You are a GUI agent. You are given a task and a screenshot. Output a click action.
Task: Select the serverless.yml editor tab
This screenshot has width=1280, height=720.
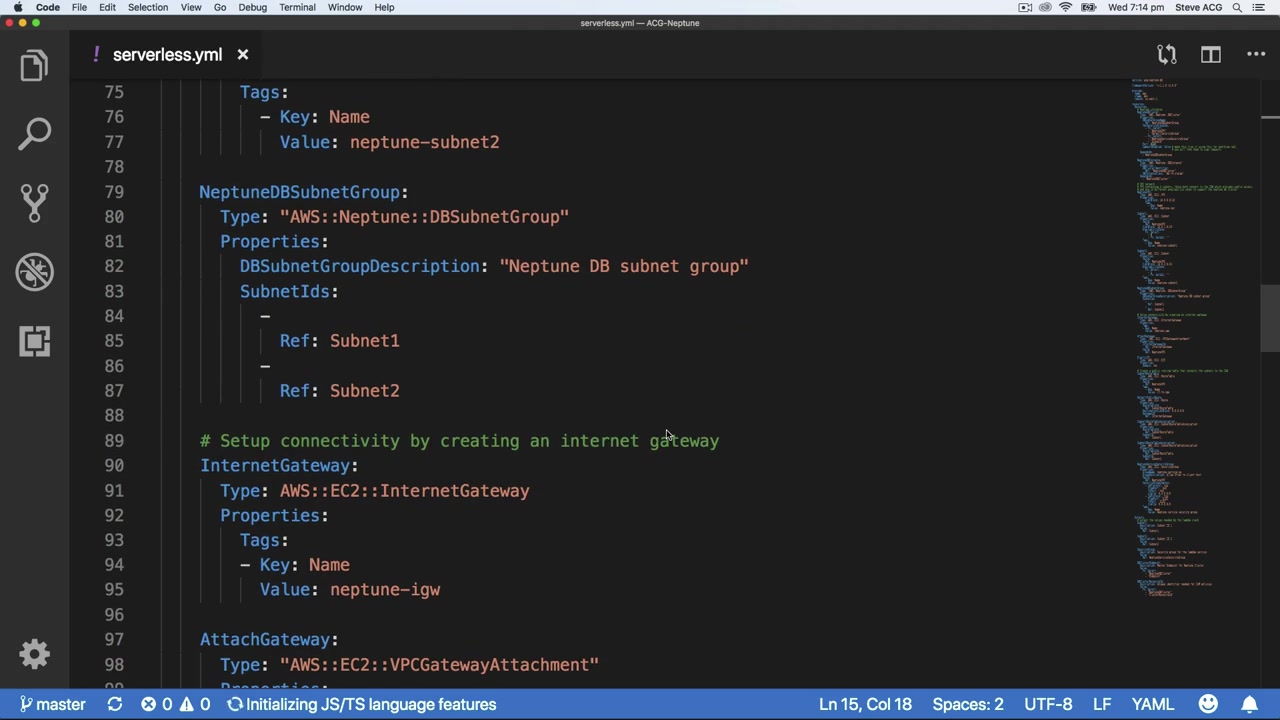[166, 55]
